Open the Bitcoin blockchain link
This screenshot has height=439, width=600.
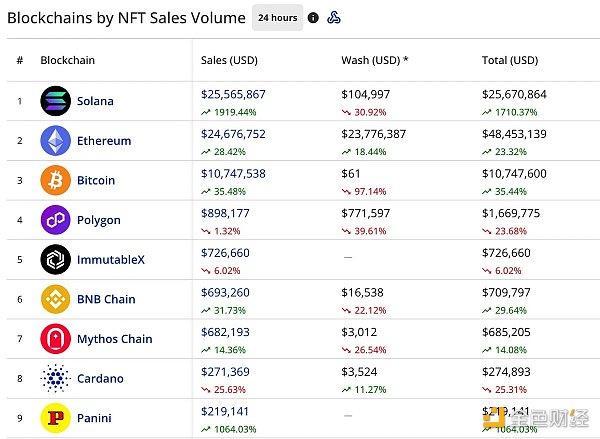point(96,180)
